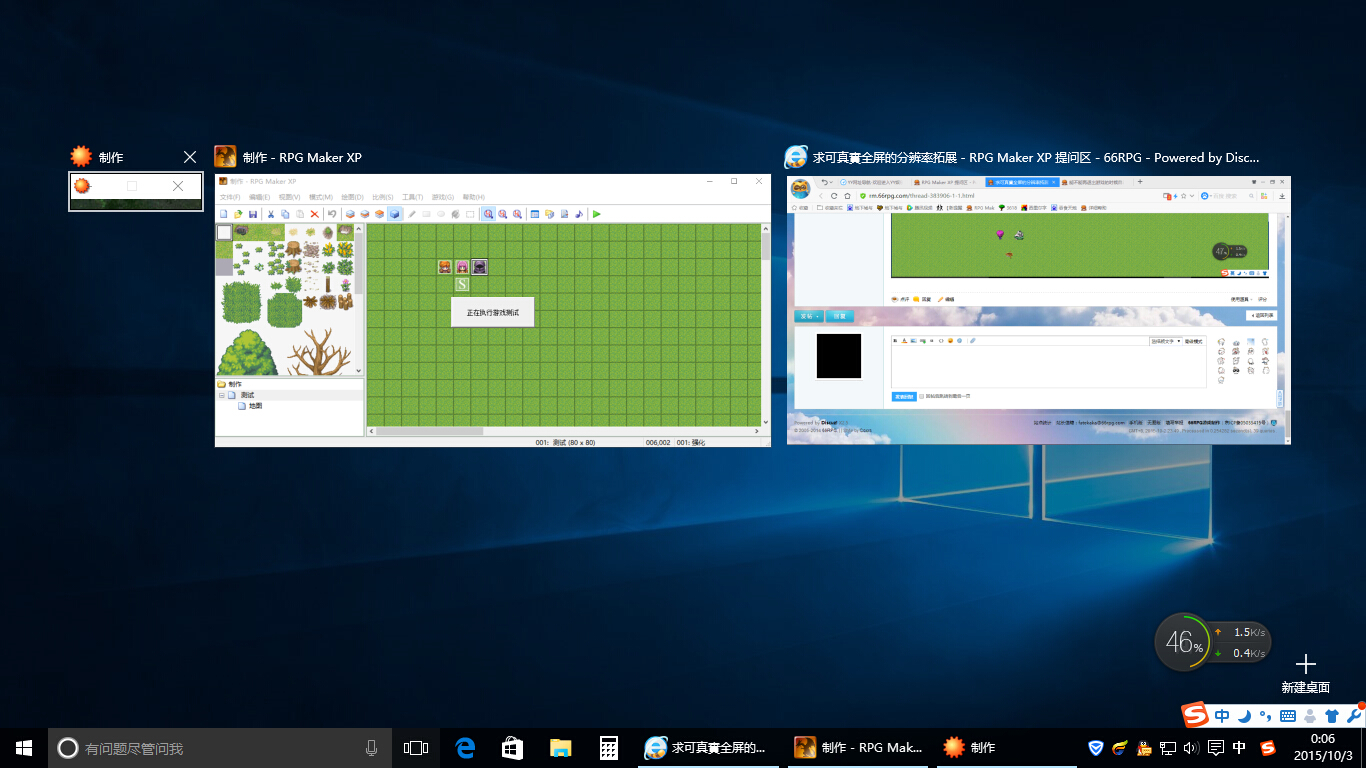Screen dimensions: 1366x768
Task: Switch to 制作 - RPG Maker taskbar button
Action: pos(859,747)
